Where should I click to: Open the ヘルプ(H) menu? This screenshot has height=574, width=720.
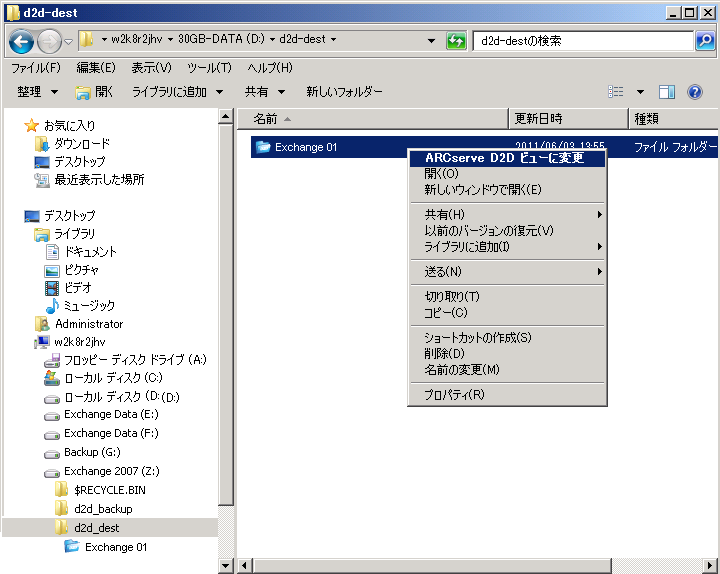tap(270, 68)
